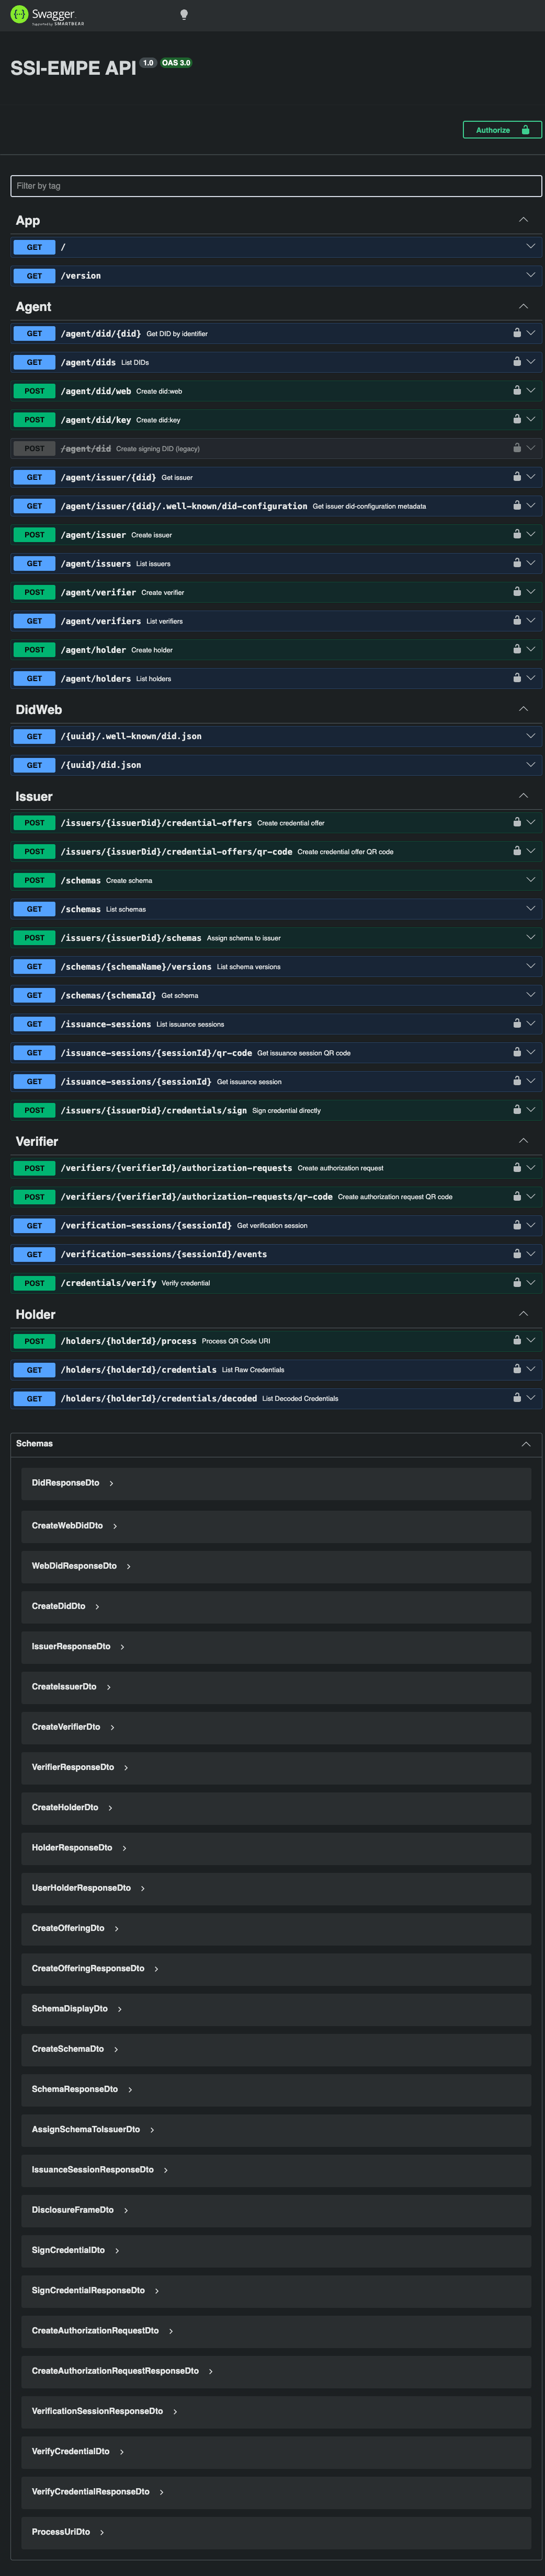Click lock icon on GET /agent/issuer/{did}

pyautogui.click(x=517, y=477)
